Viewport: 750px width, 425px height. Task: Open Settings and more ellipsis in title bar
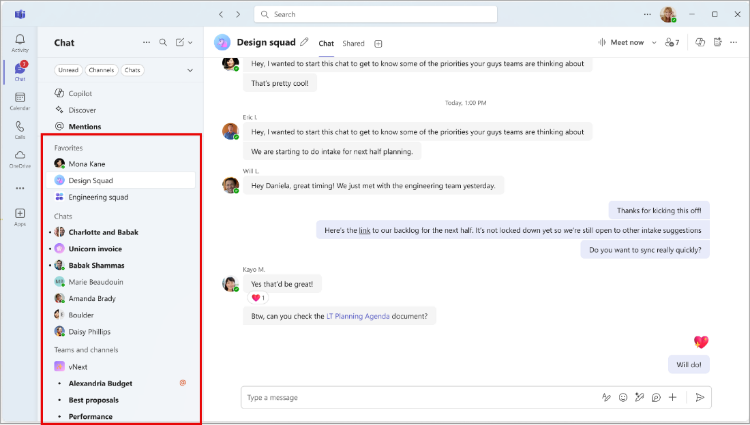coord(647,14)
